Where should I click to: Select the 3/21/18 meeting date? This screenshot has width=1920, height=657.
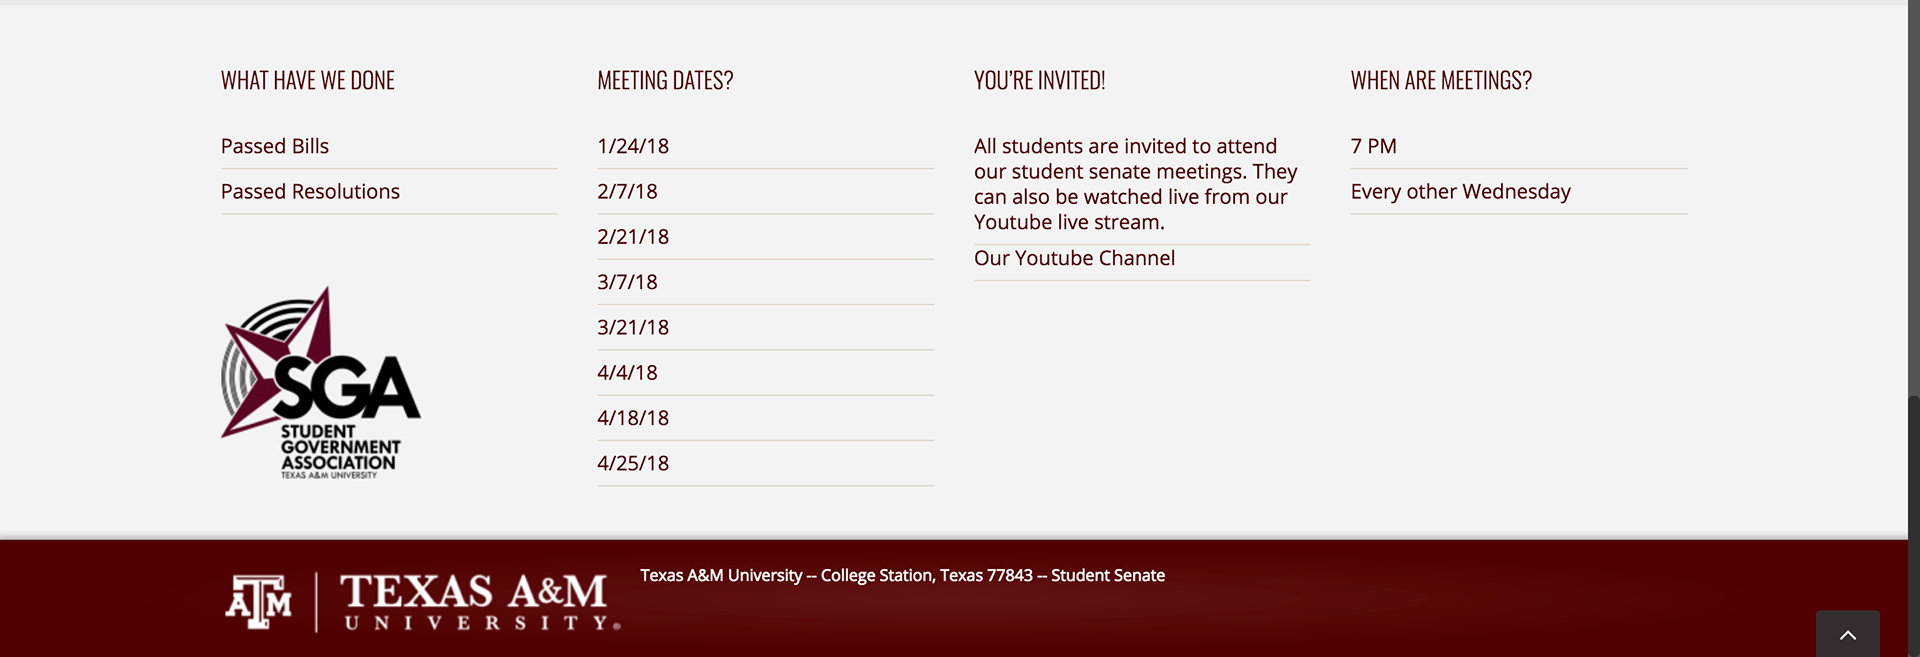tap(633, 327)
